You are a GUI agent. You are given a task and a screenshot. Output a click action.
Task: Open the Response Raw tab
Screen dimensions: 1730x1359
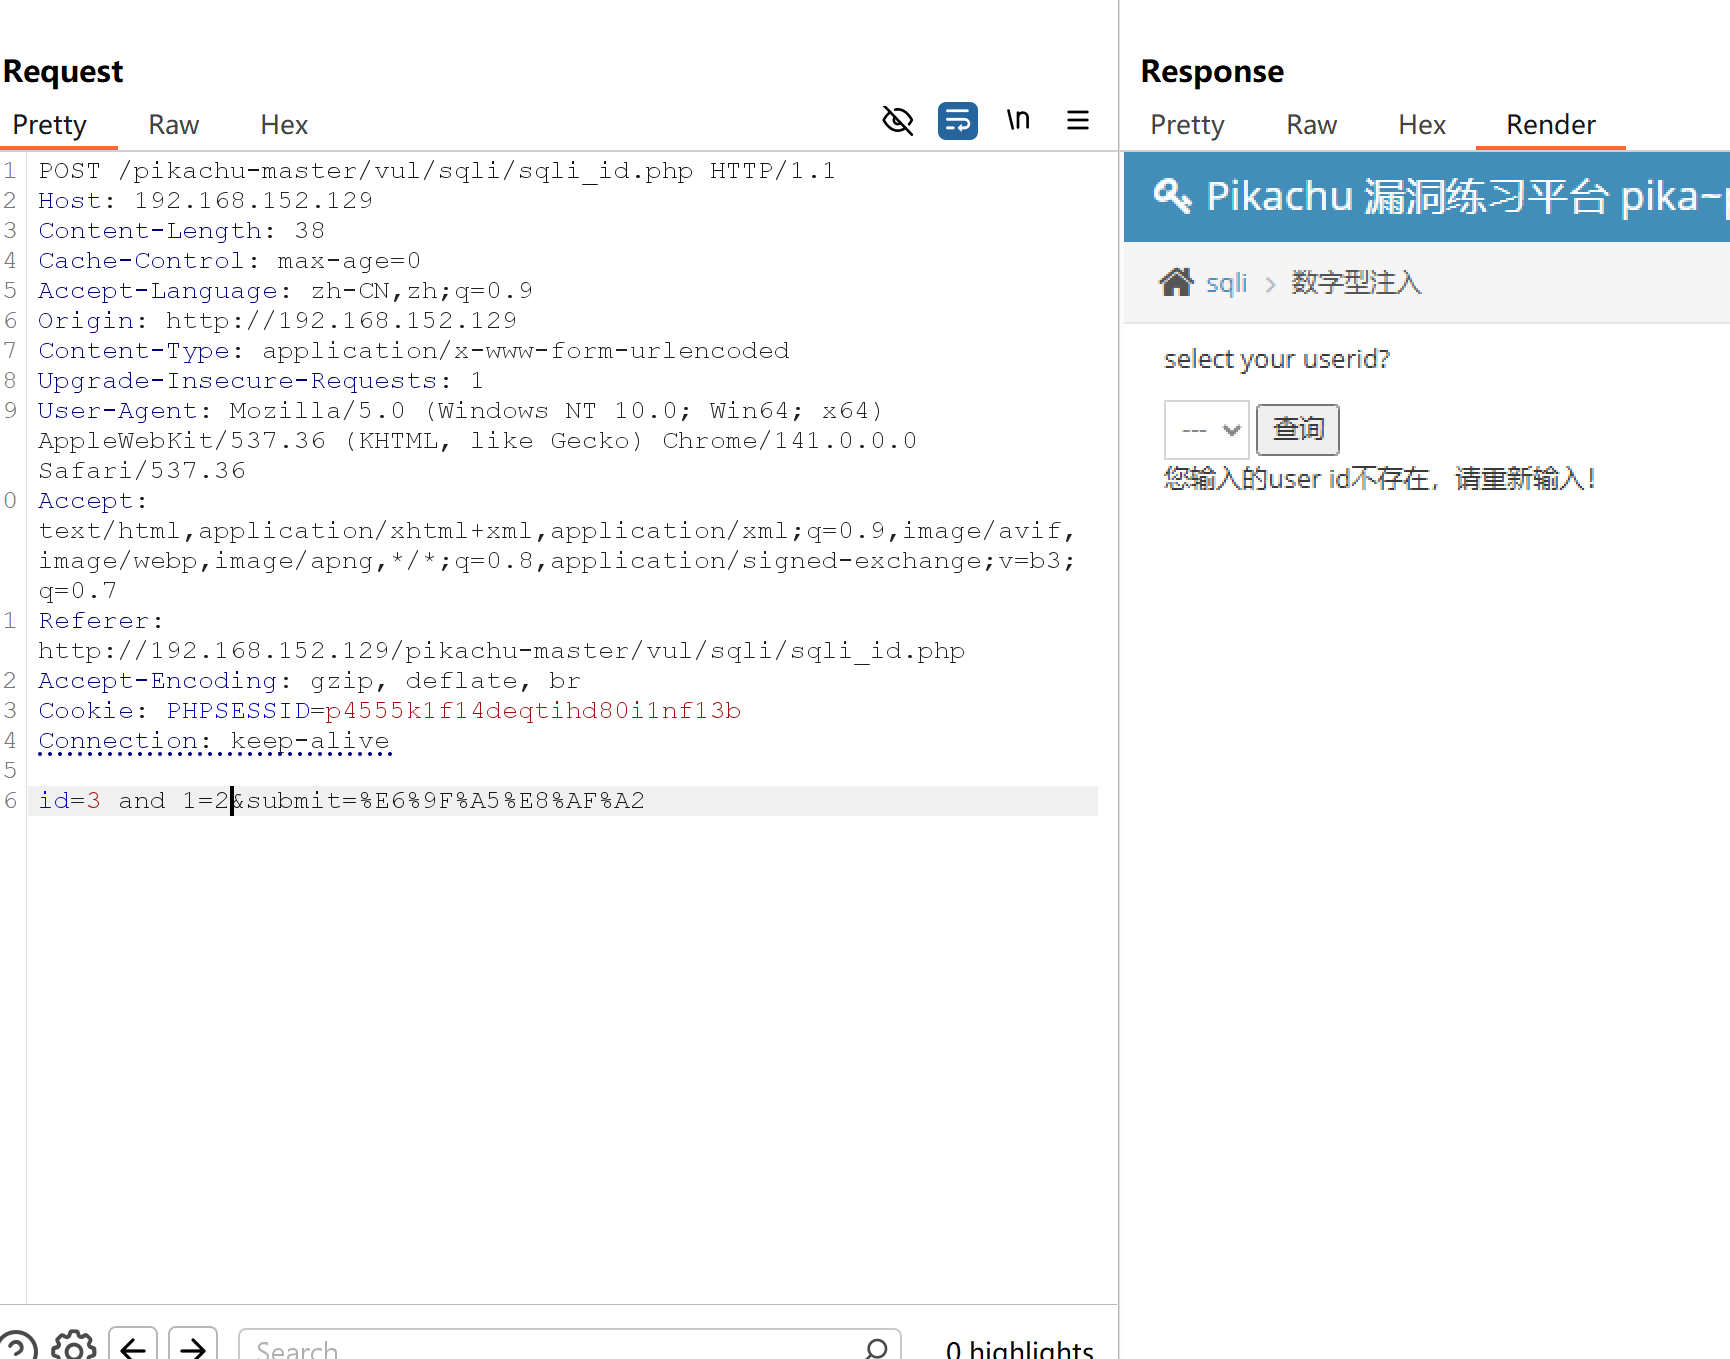(x=1312, y=125)
